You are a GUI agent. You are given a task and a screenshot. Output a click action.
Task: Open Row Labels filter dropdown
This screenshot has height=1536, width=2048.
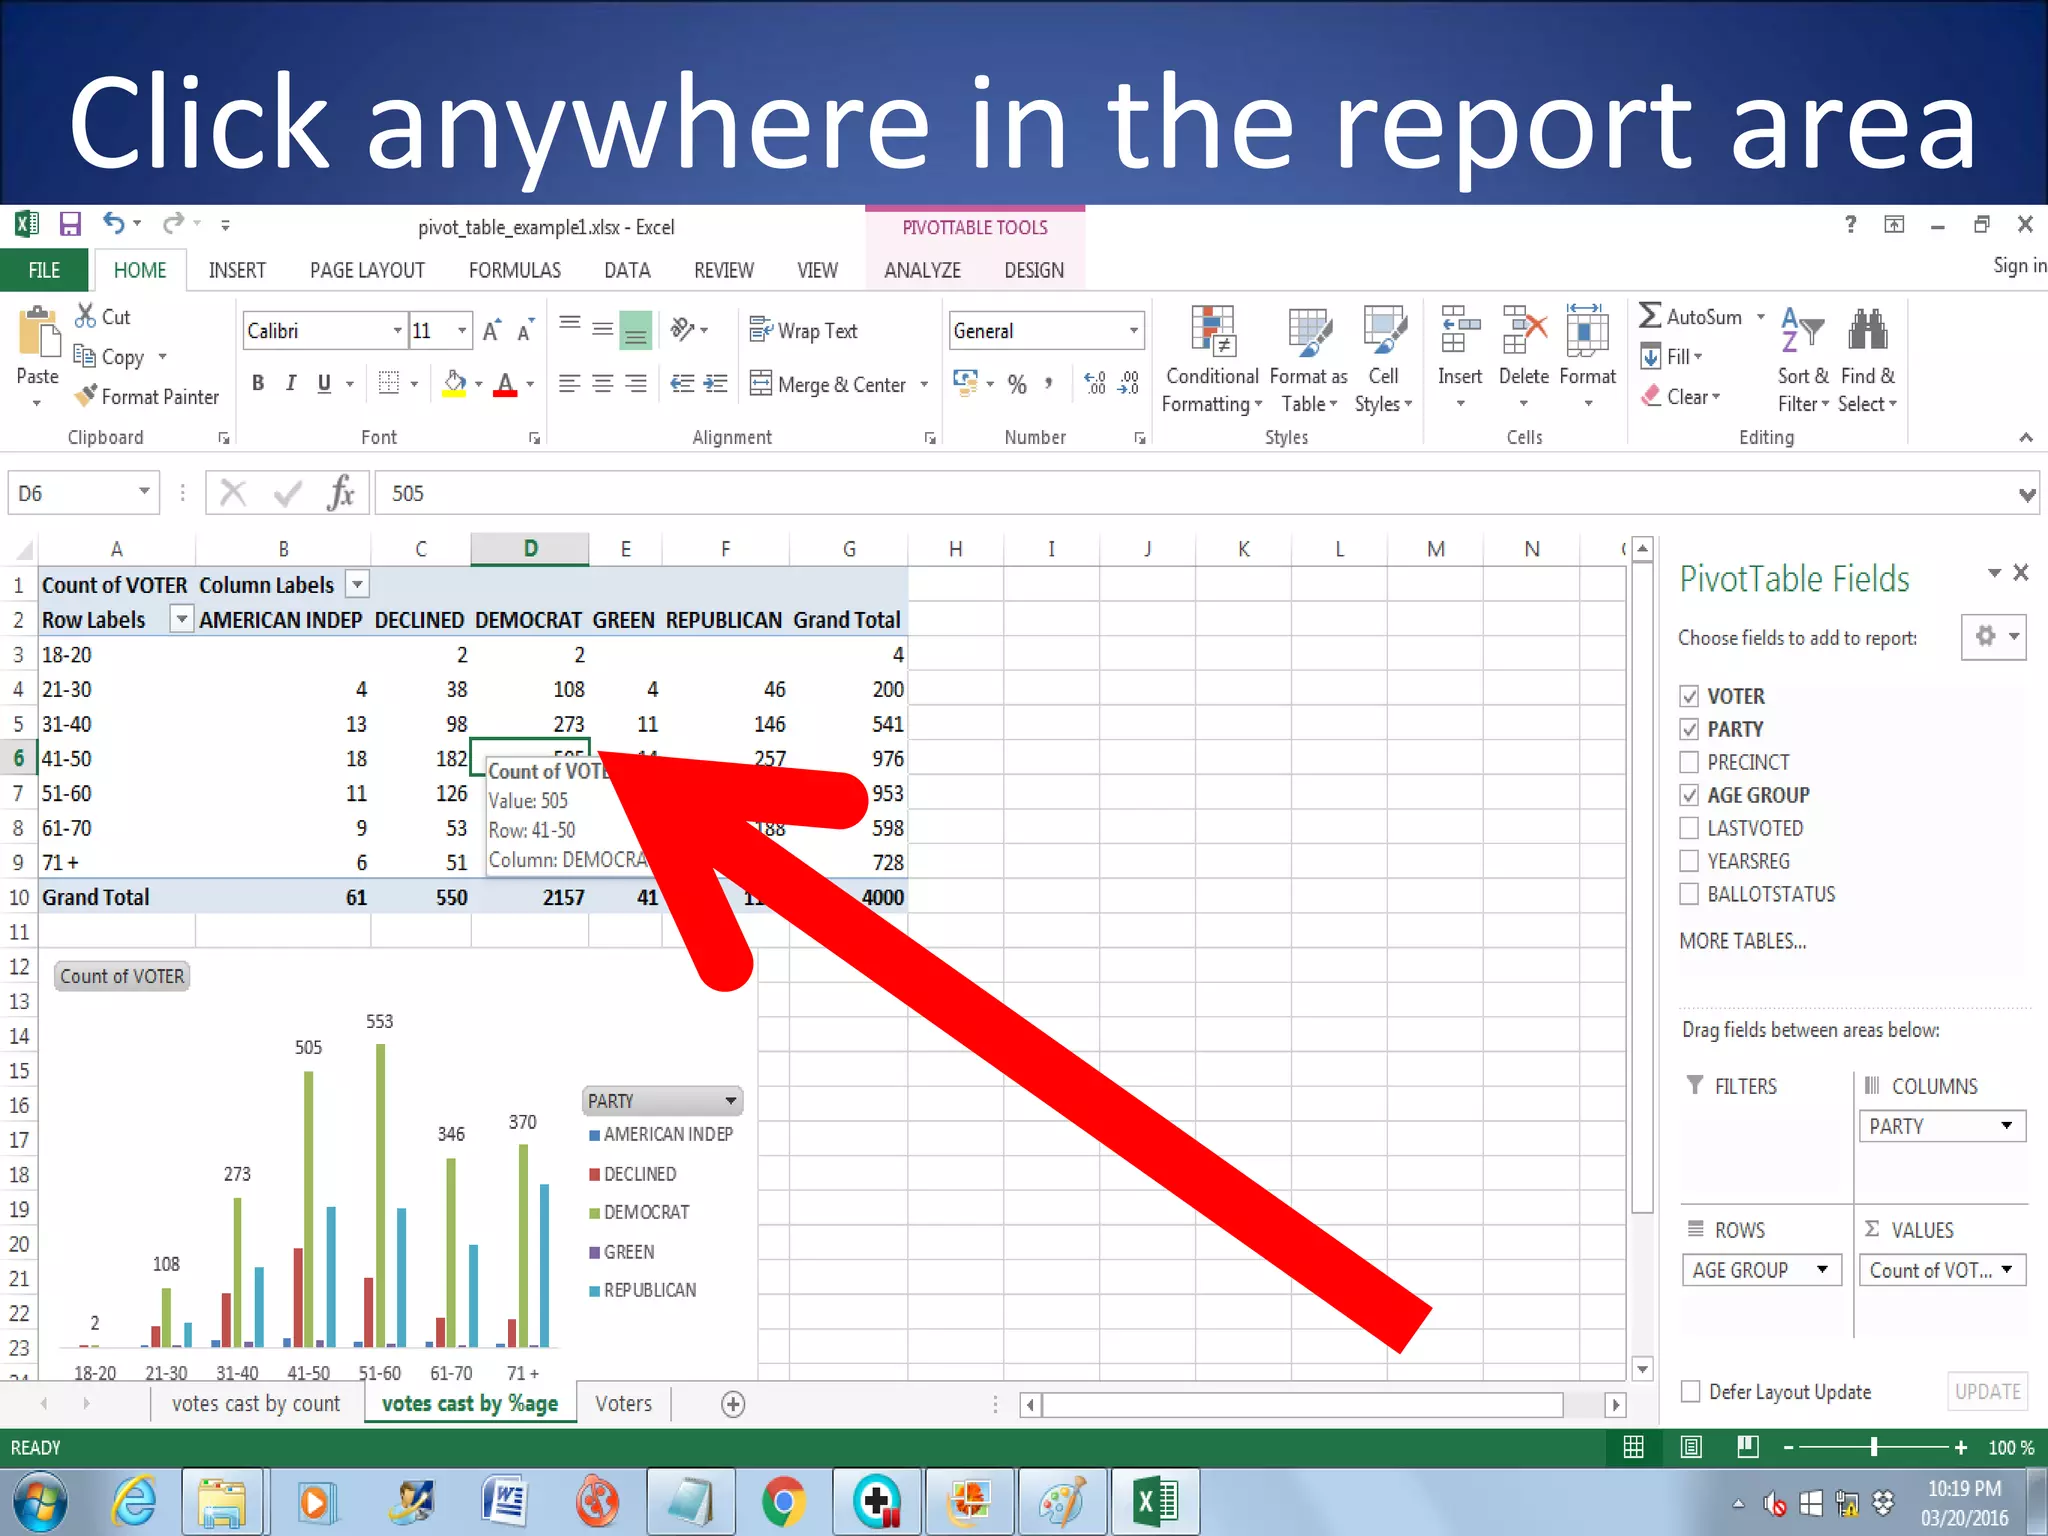tap(181, 619)
